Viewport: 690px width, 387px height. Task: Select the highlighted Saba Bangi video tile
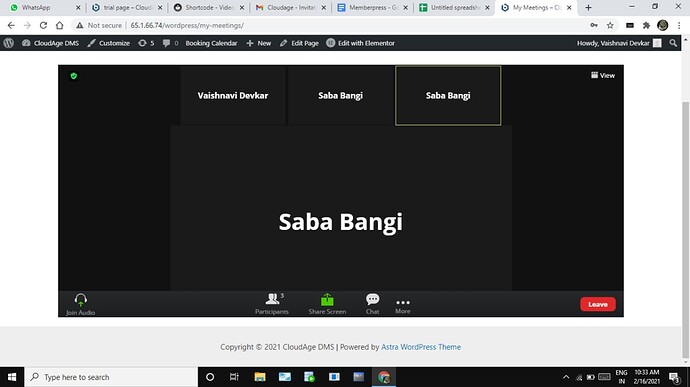(x=448, y=96)
